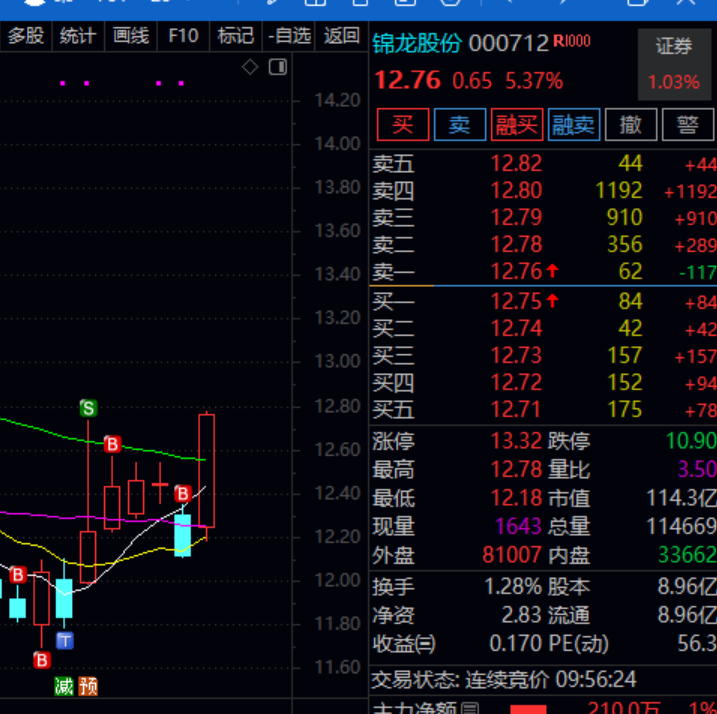
Task: Click the 融卖 margin sell button
Action: click(x=574, y=124)
